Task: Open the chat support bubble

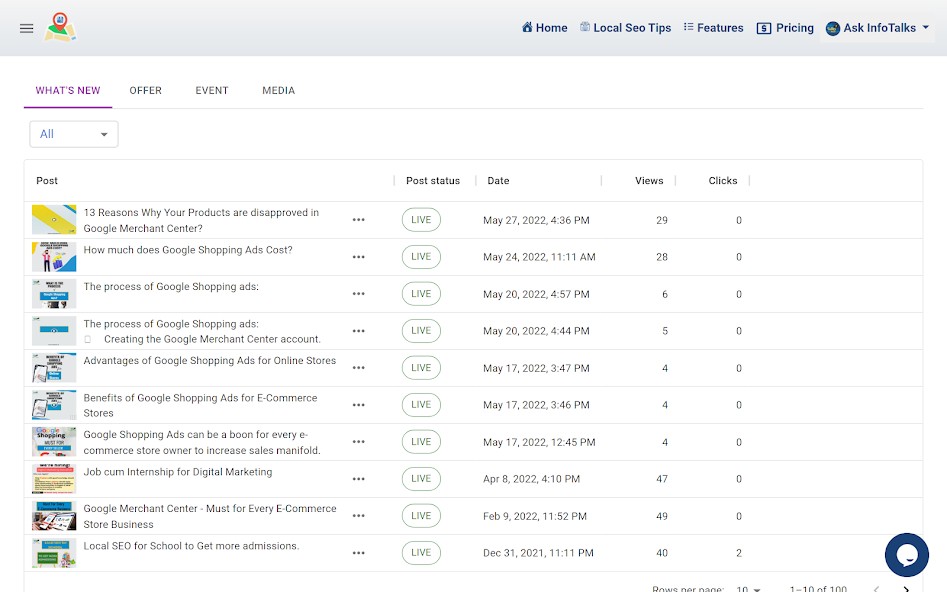Action: (906, 555)
